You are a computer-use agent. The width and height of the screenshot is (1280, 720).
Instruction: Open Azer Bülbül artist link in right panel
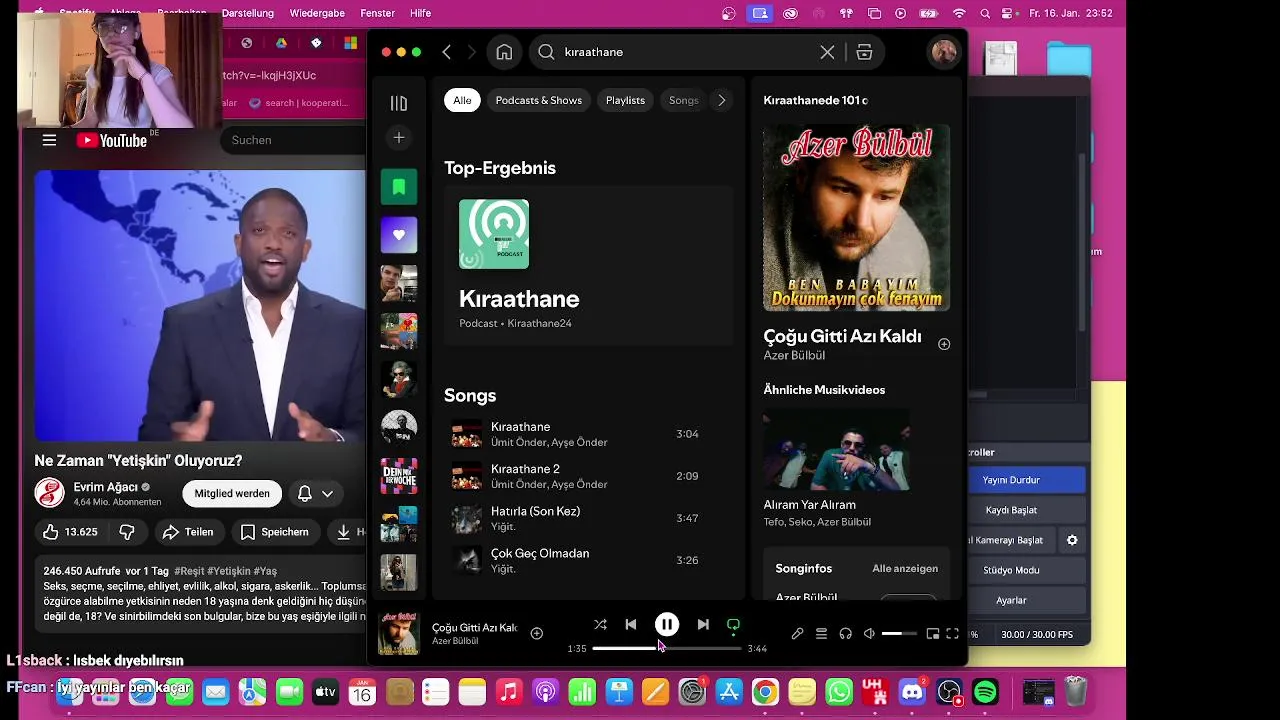coord(794,355)
